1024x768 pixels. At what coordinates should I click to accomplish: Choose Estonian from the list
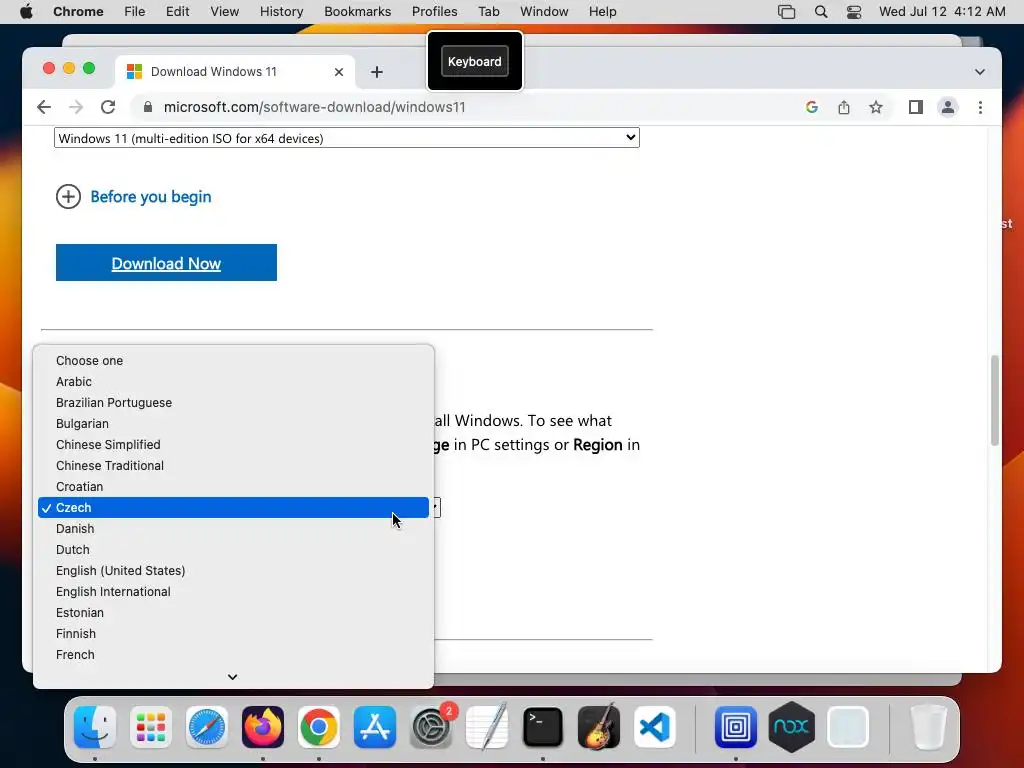pos(234,613)
